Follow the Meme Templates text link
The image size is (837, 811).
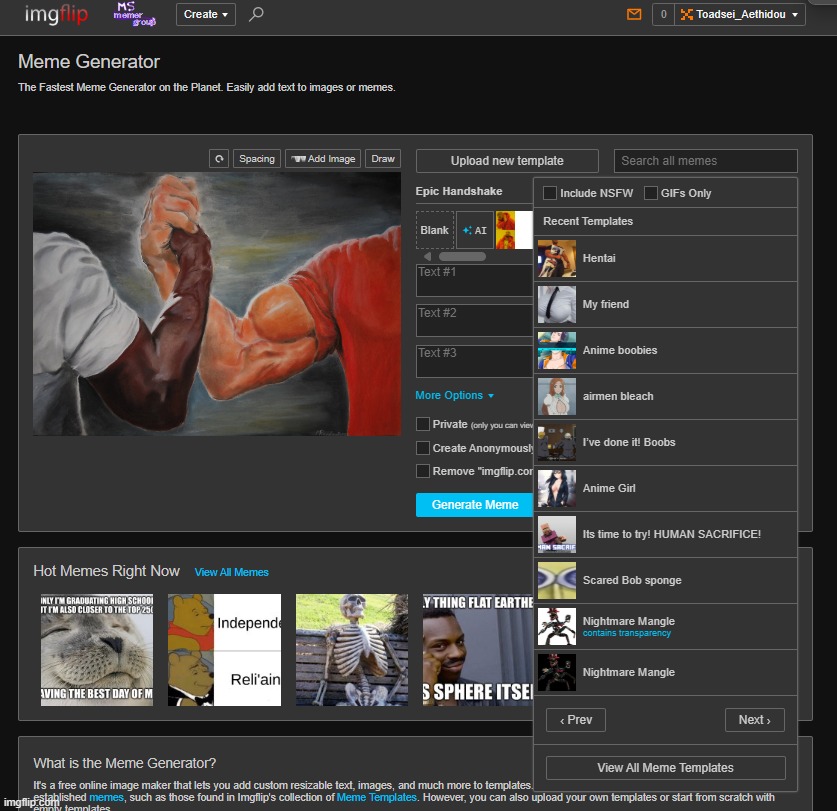(x=376, y=797)
